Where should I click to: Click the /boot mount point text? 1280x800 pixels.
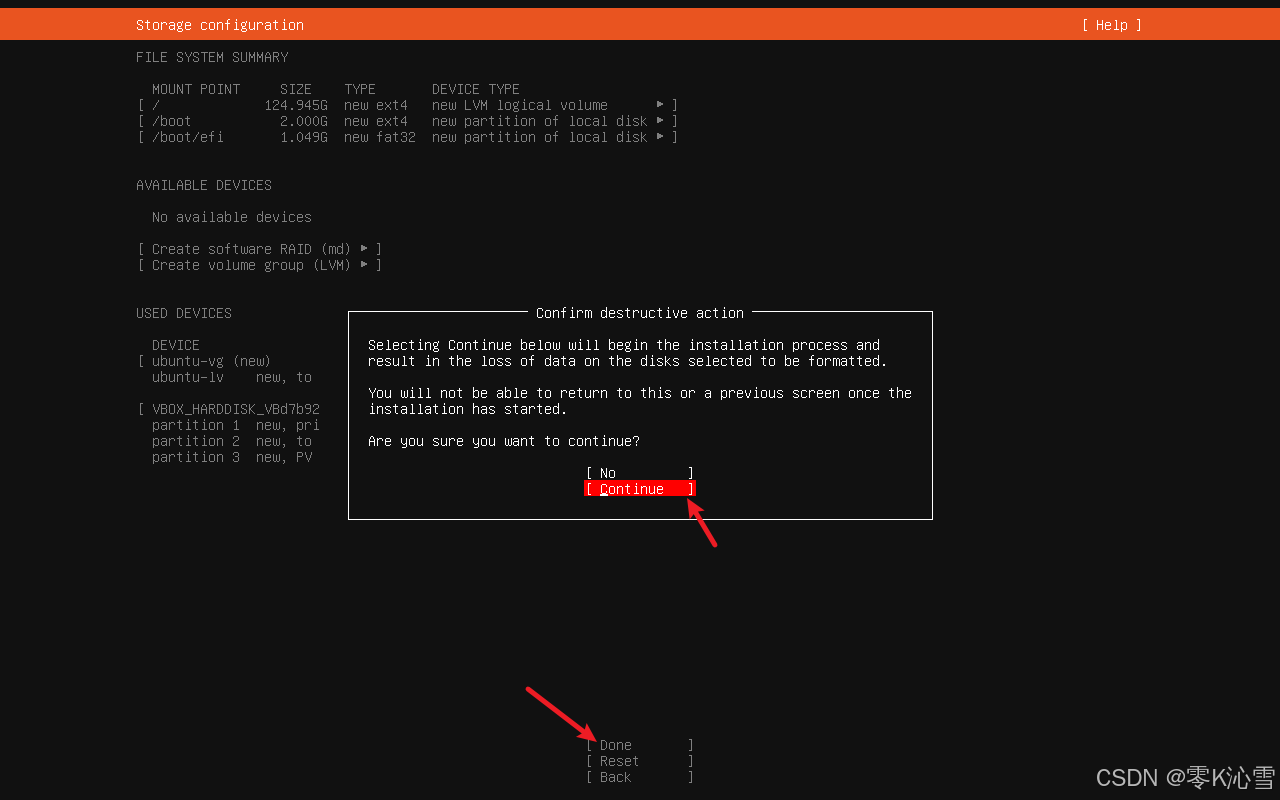coord(172,121)
